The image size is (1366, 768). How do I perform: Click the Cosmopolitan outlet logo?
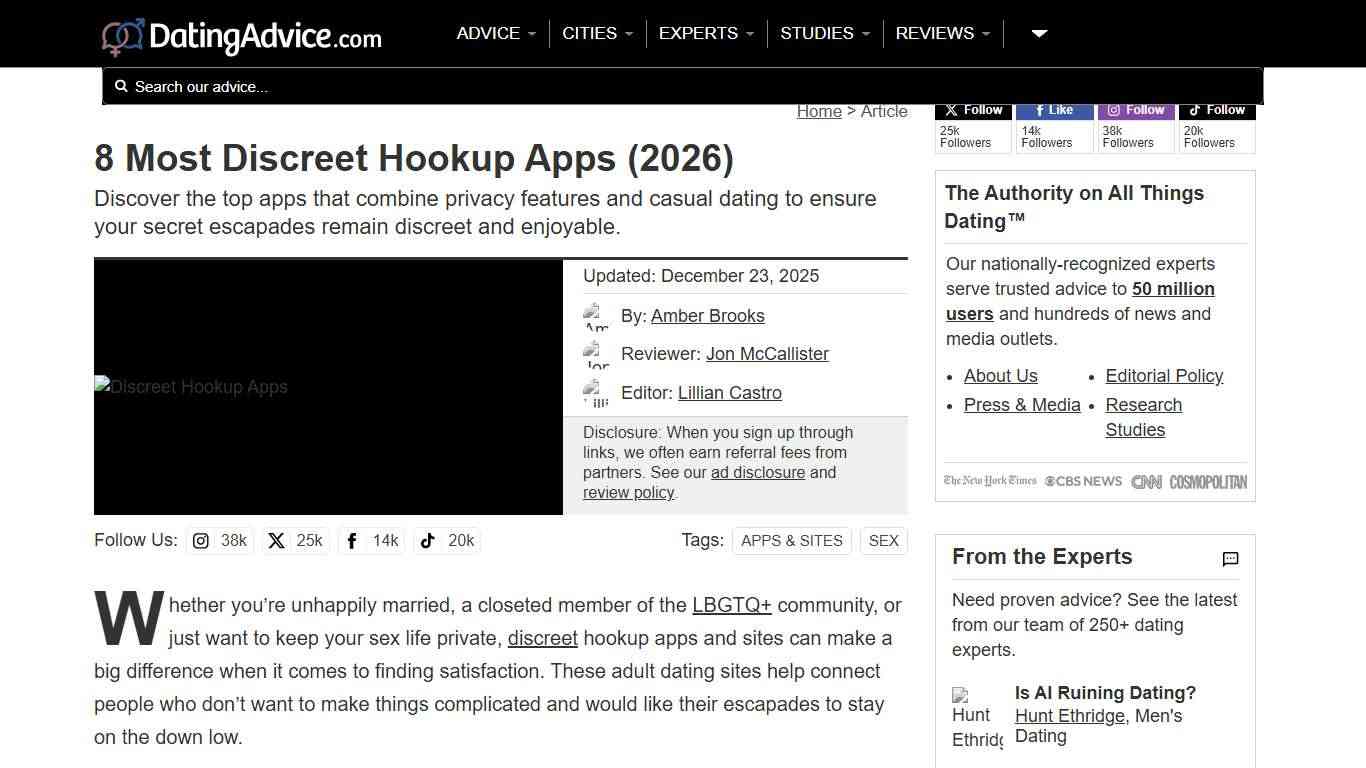pyautogui.click(x=1208, y=481)
